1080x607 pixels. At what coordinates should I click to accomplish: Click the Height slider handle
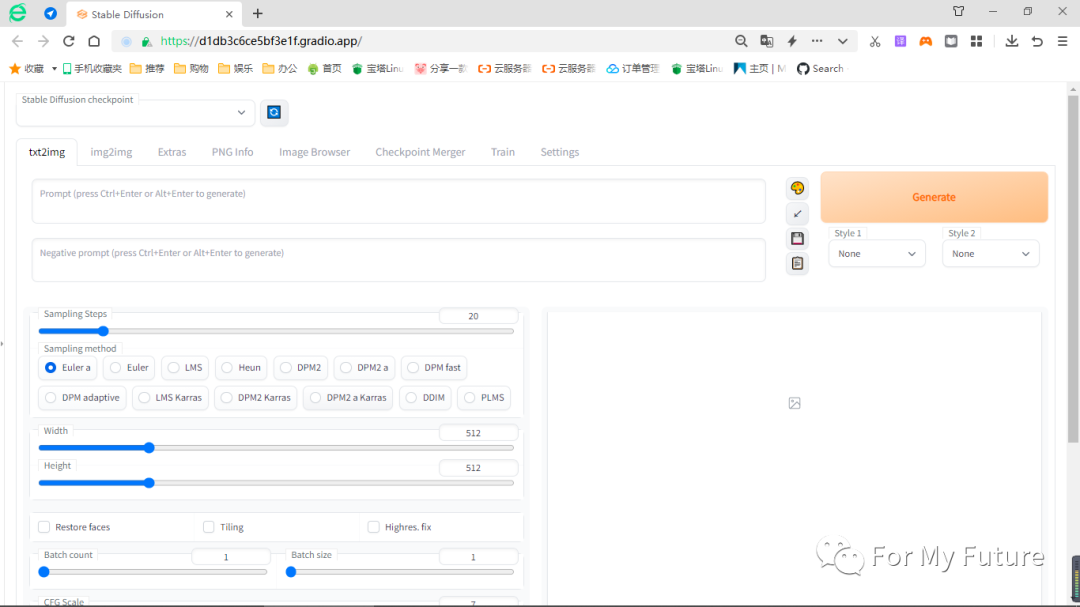[149, 483]
